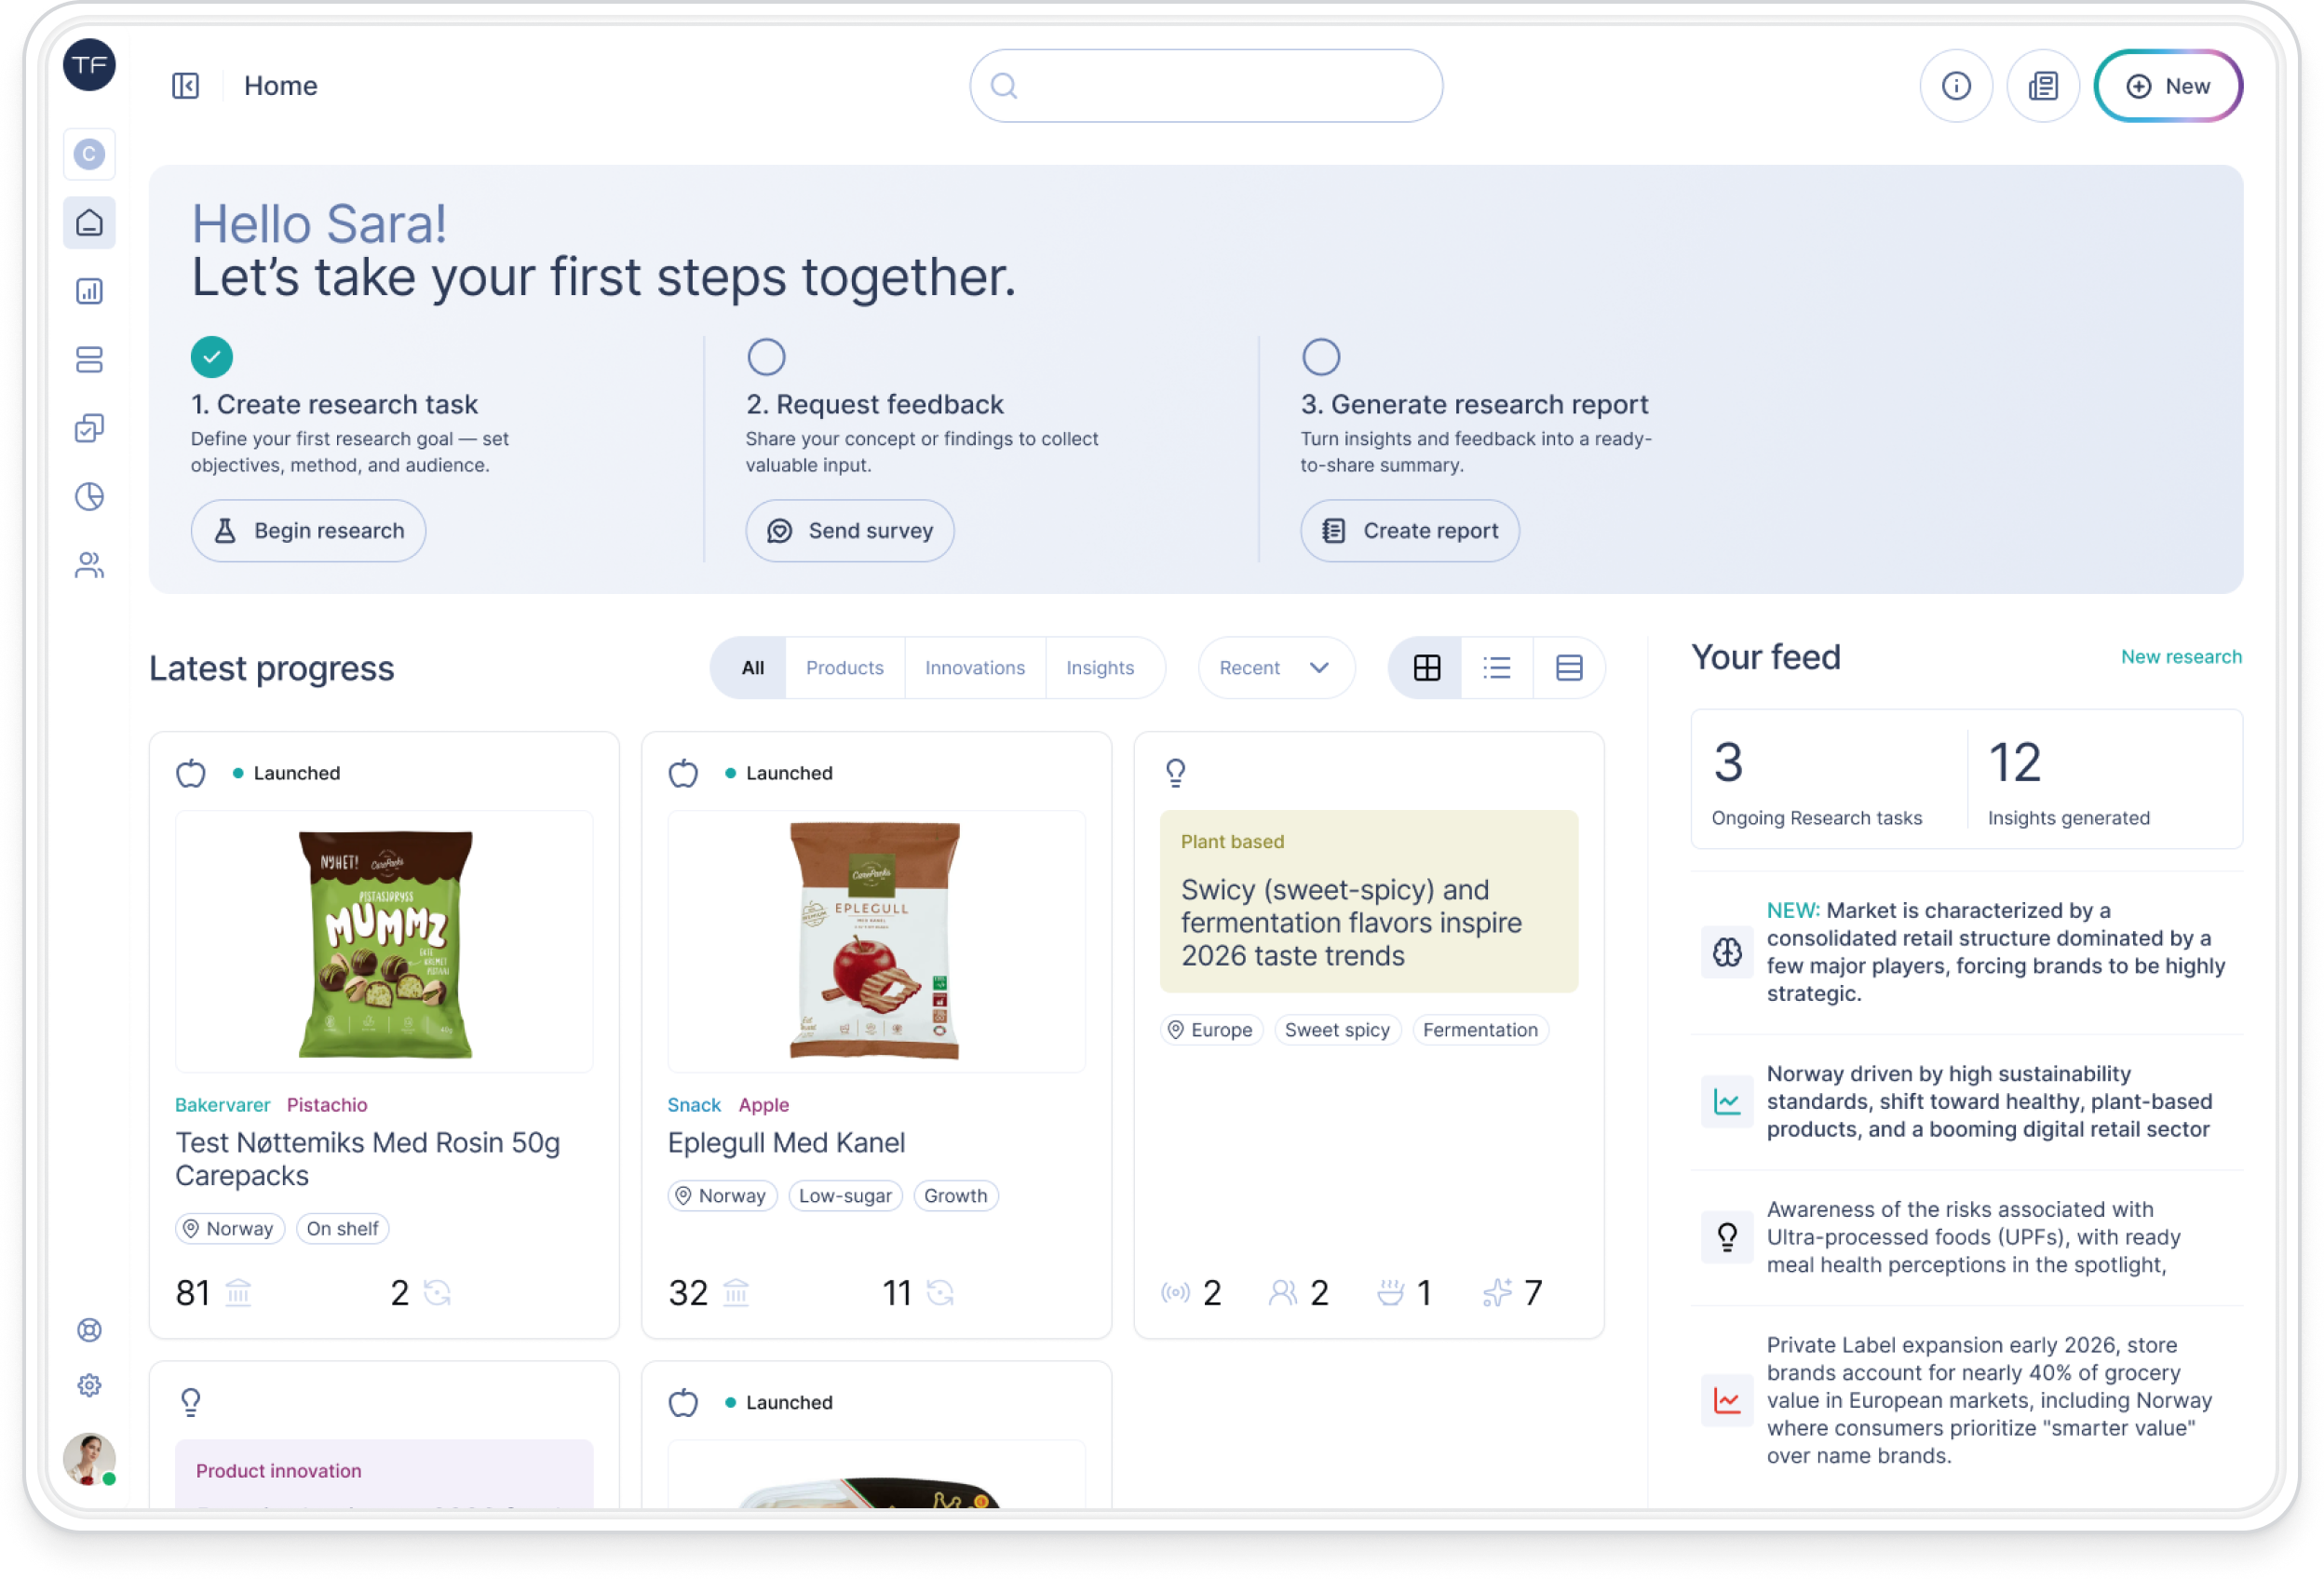Open the bar chart analytics sidebar icon
Image resolution: width=2324 pixels, height=1579 pixels.
pyautogui.click(x=89, y=291)
